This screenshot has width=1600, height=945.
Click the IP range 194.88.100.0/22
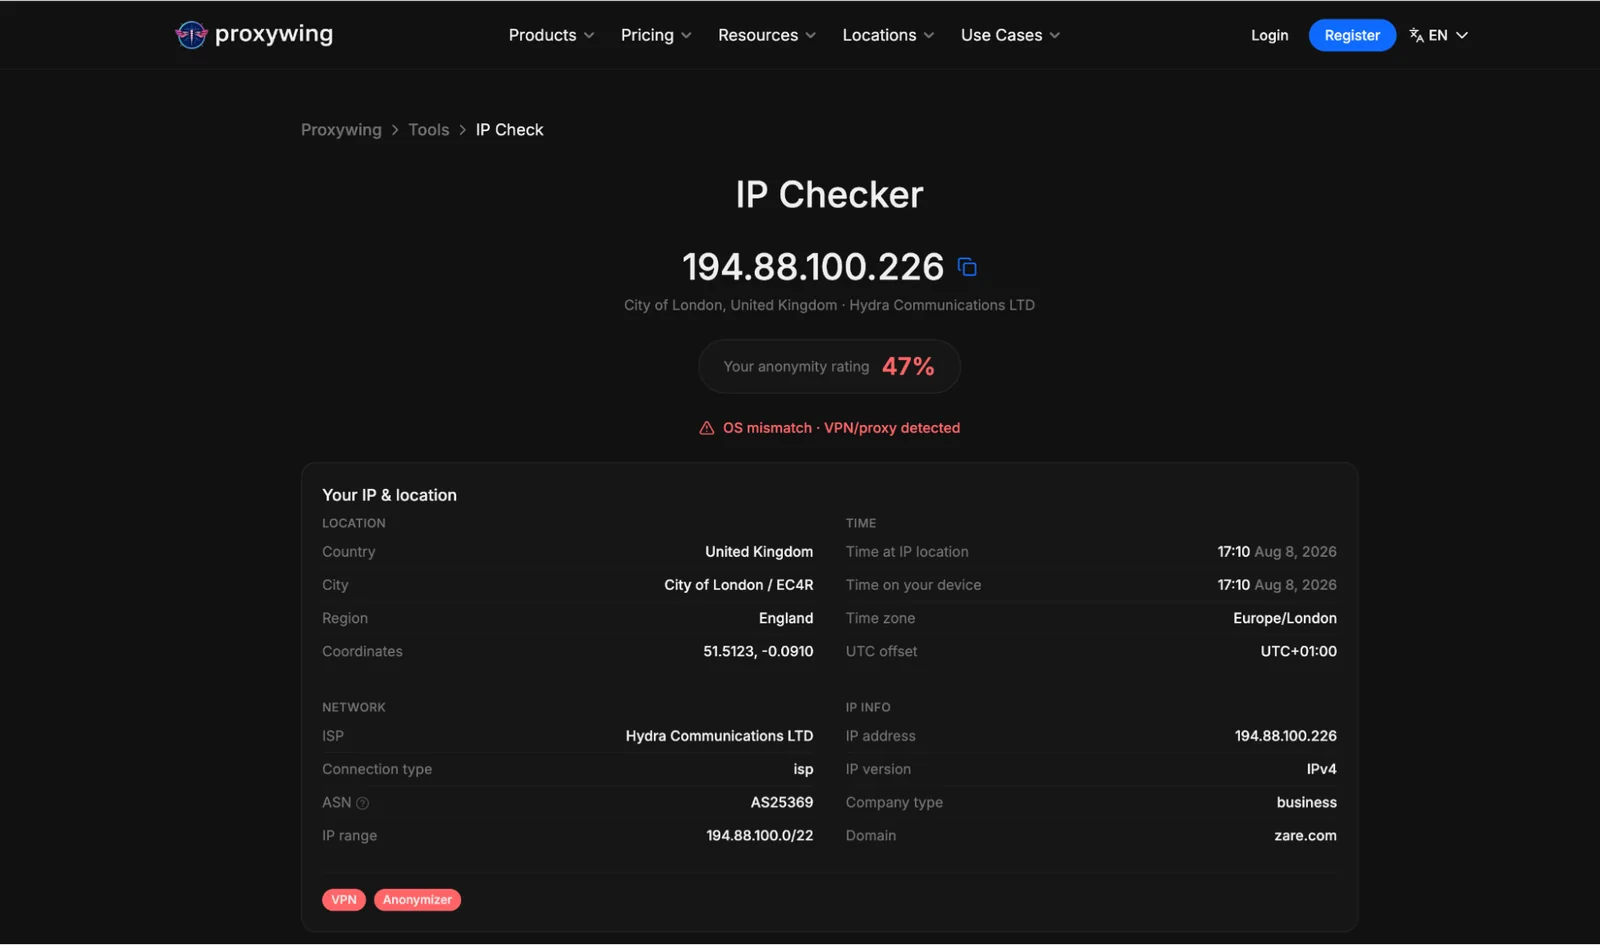[760, 836]
